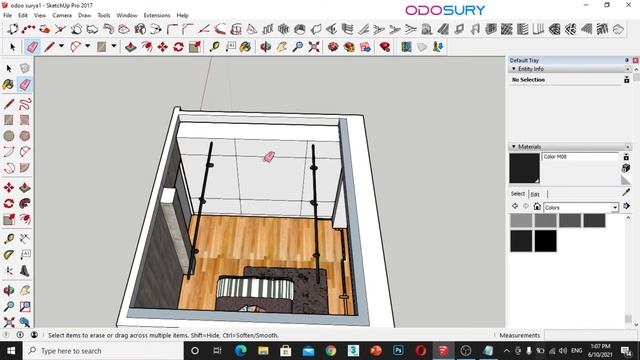Open the Extensions menu
The width and height of the screenshot is (640, 360).
[157, 16]
